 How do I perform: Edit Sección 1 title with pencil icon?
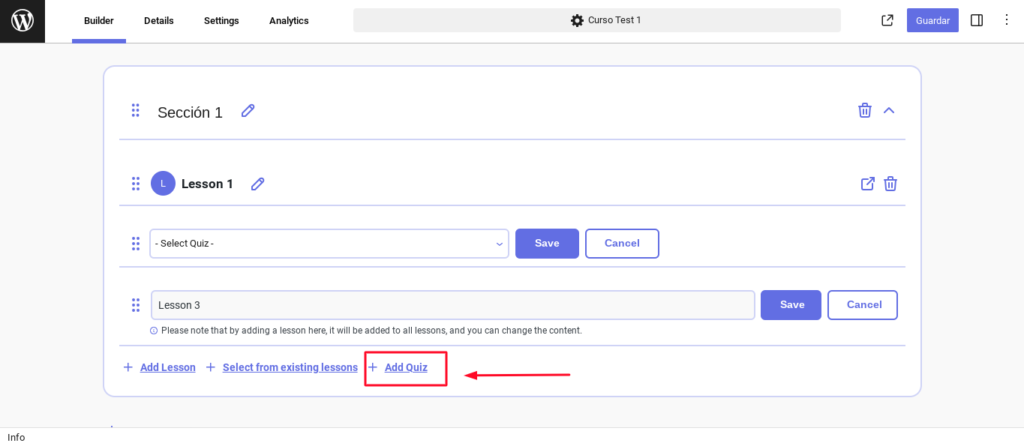coord(248,111)
